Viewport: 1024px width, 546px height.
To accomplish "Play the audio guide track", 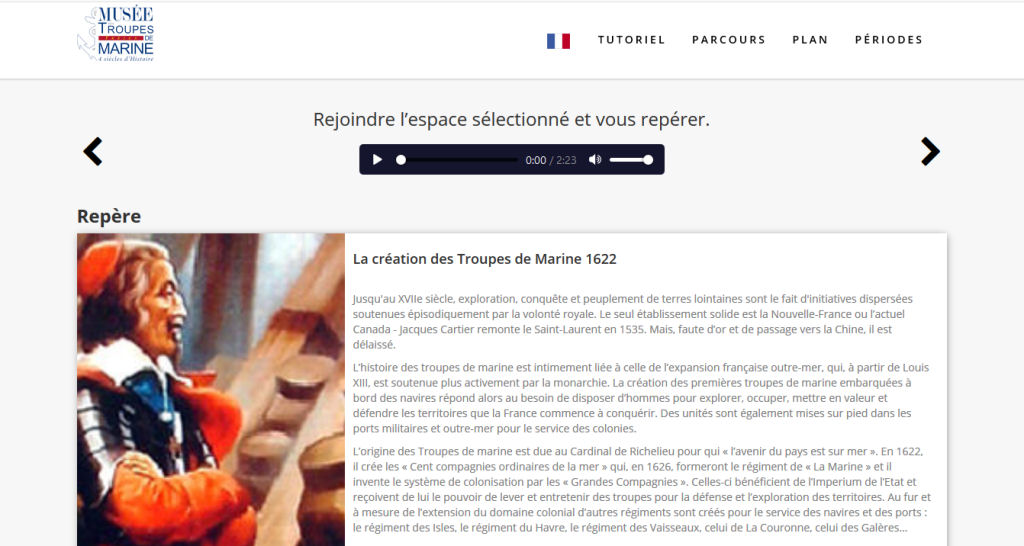I will coord(377,160).
